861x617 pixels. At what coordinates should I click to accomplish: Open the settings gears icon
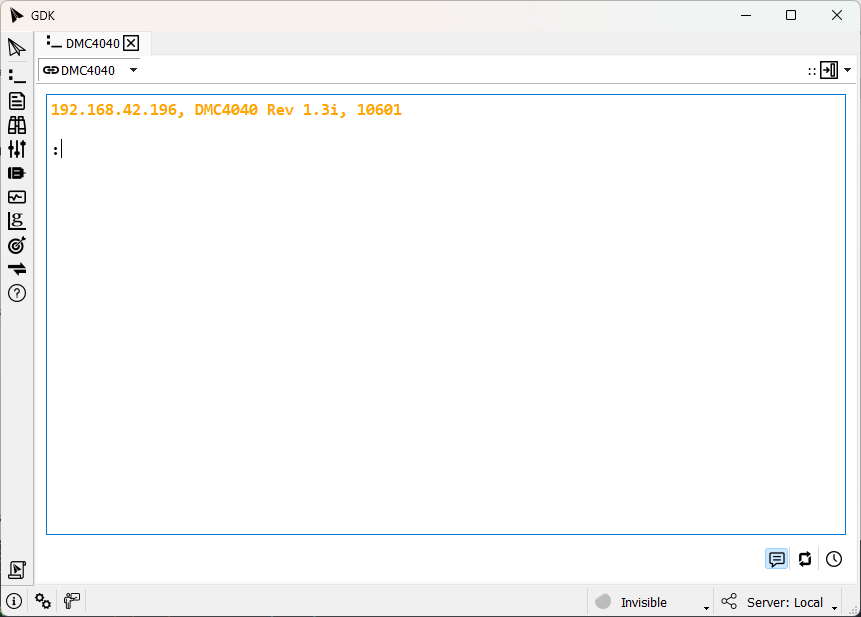pos(43,601)
